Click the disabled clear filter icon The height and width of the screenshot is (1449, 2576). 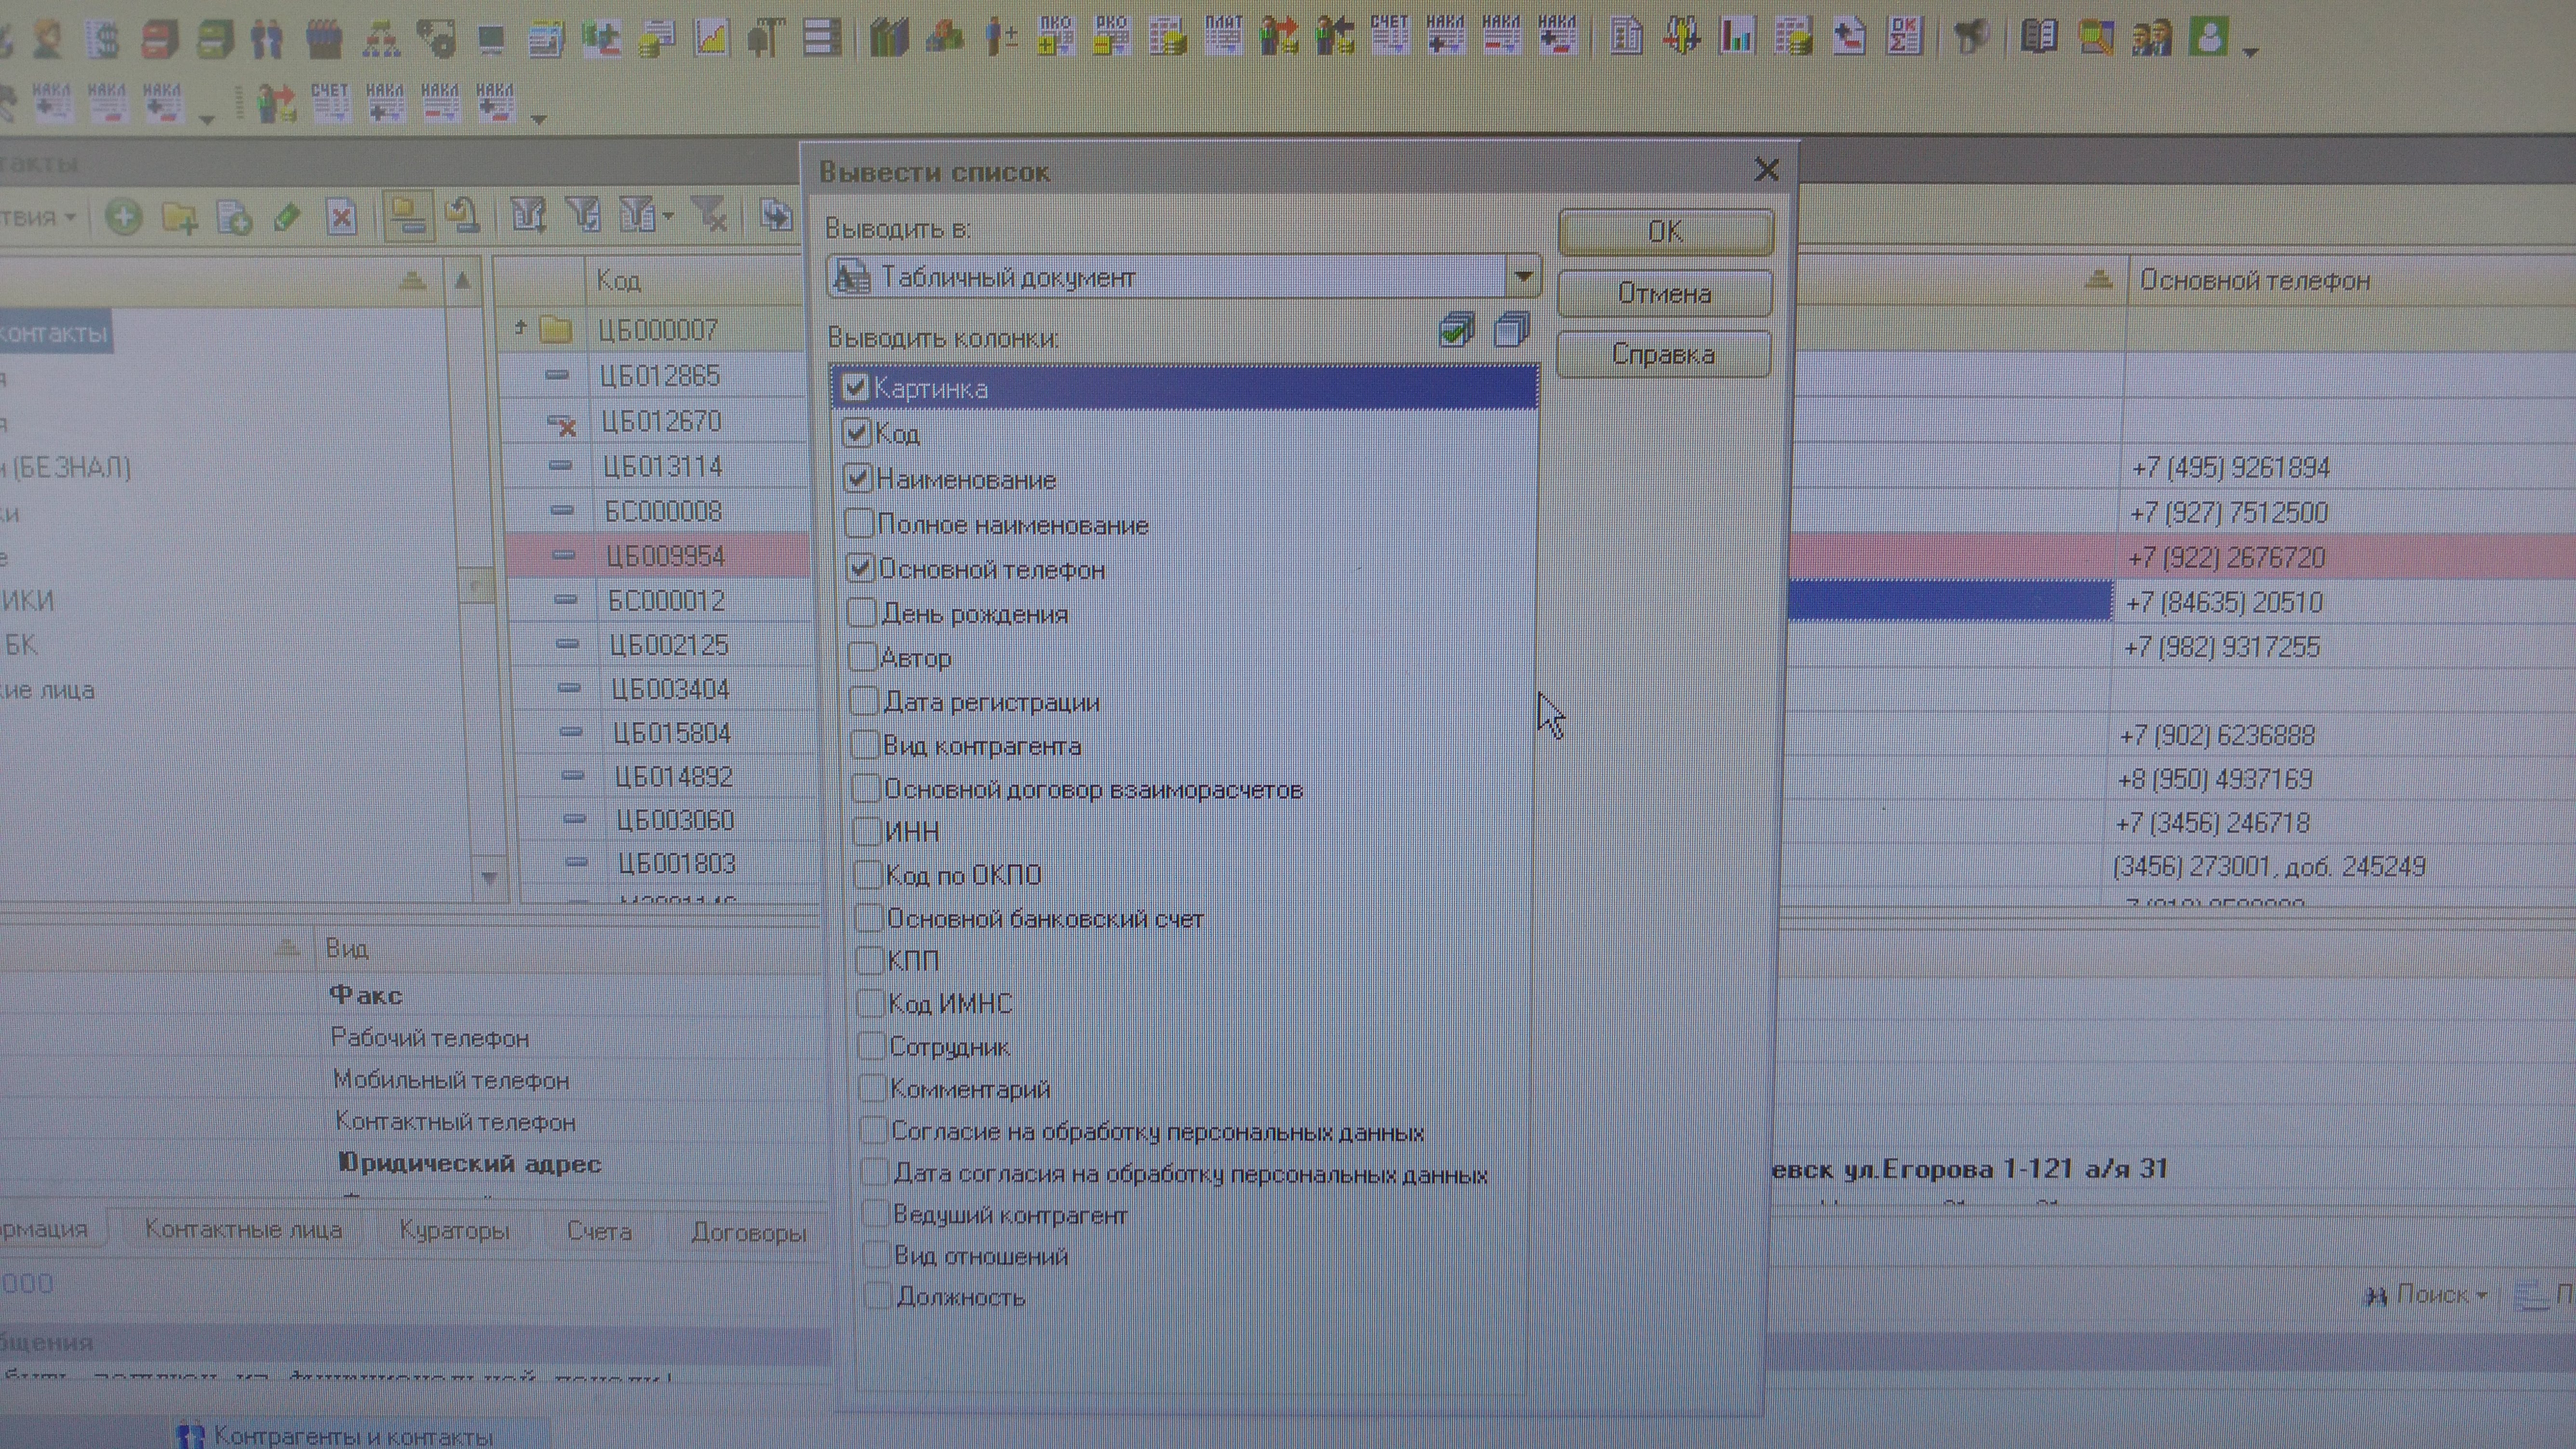click(710, 214)
